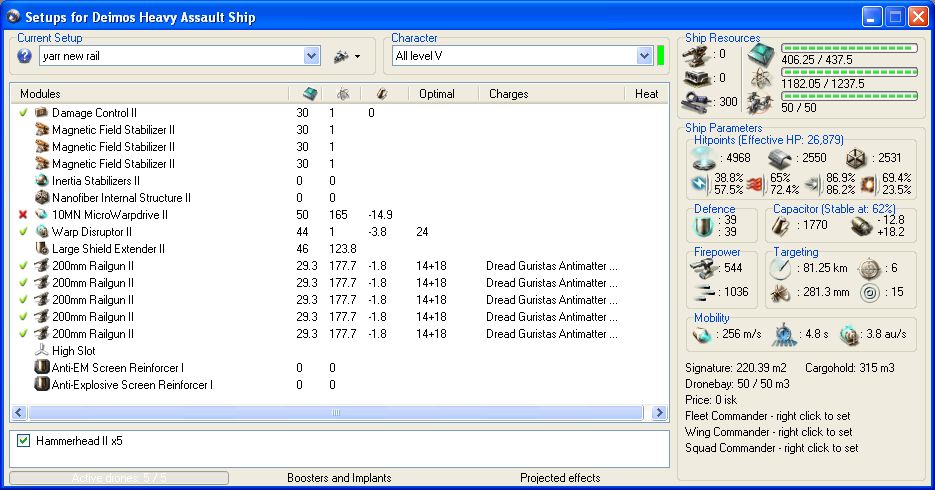935x490 pixels.
Task: Toggle the green check on Damage Control II
Action: pos(23,113)
